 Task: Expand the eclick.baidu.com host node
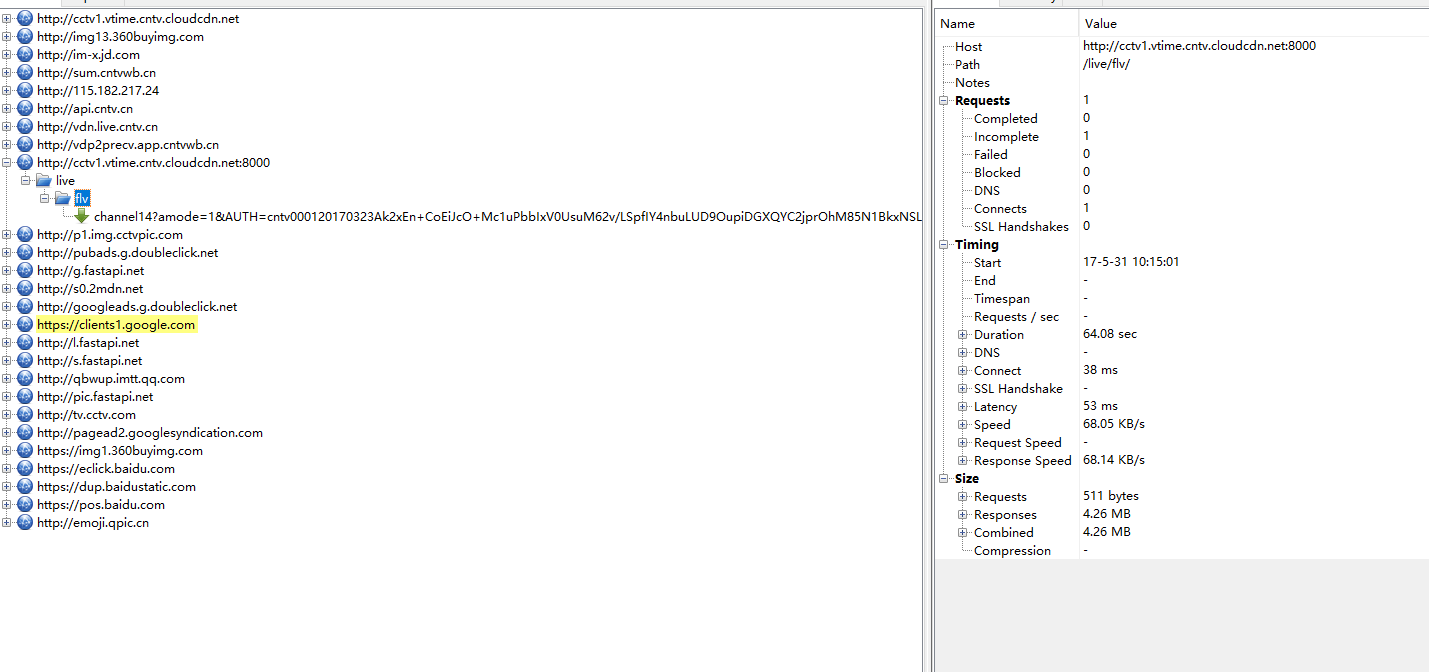click(8, 469)
